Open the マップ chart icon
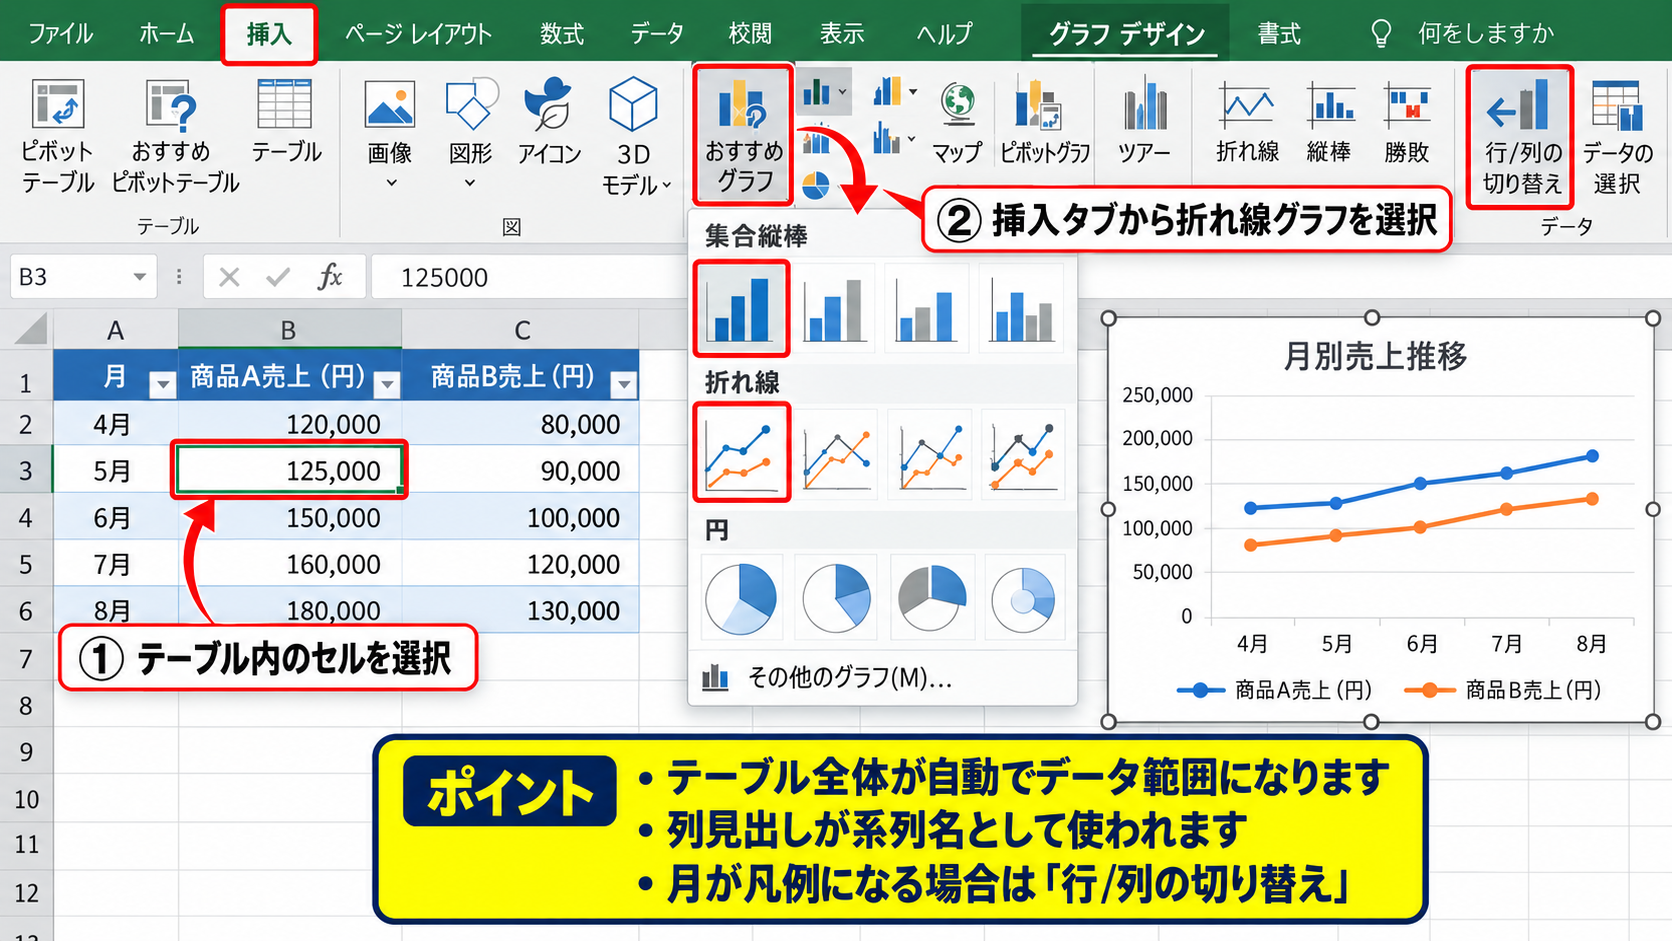 pos(957,123)
